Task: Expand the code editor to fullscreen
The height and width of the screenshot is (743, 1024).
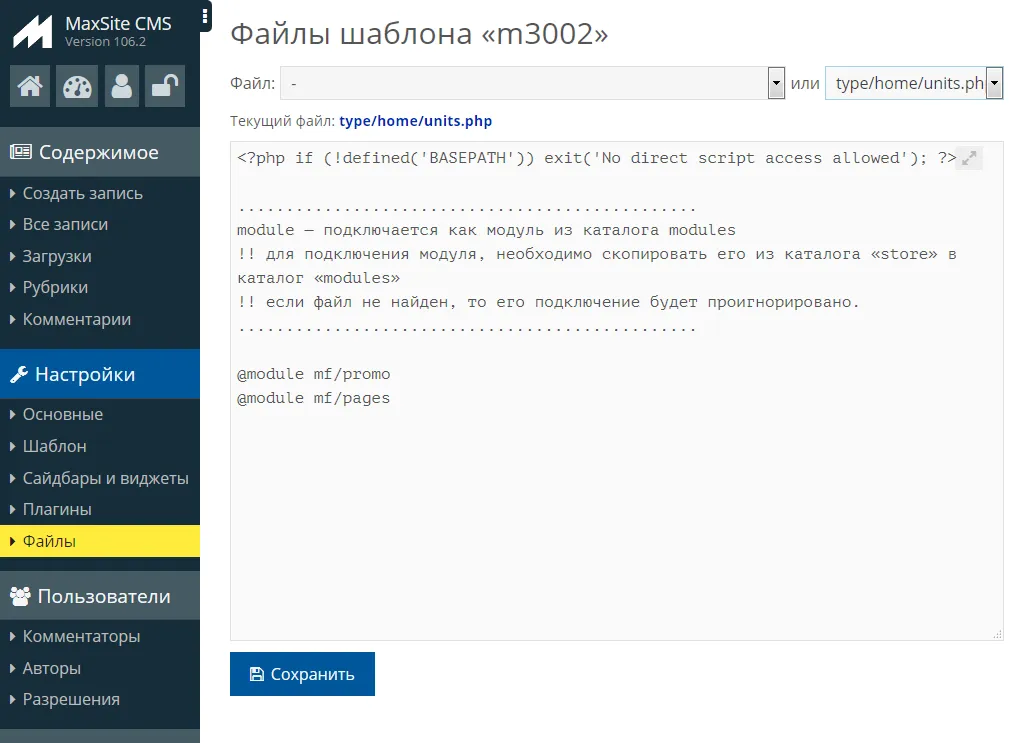Action: point(969,158)
